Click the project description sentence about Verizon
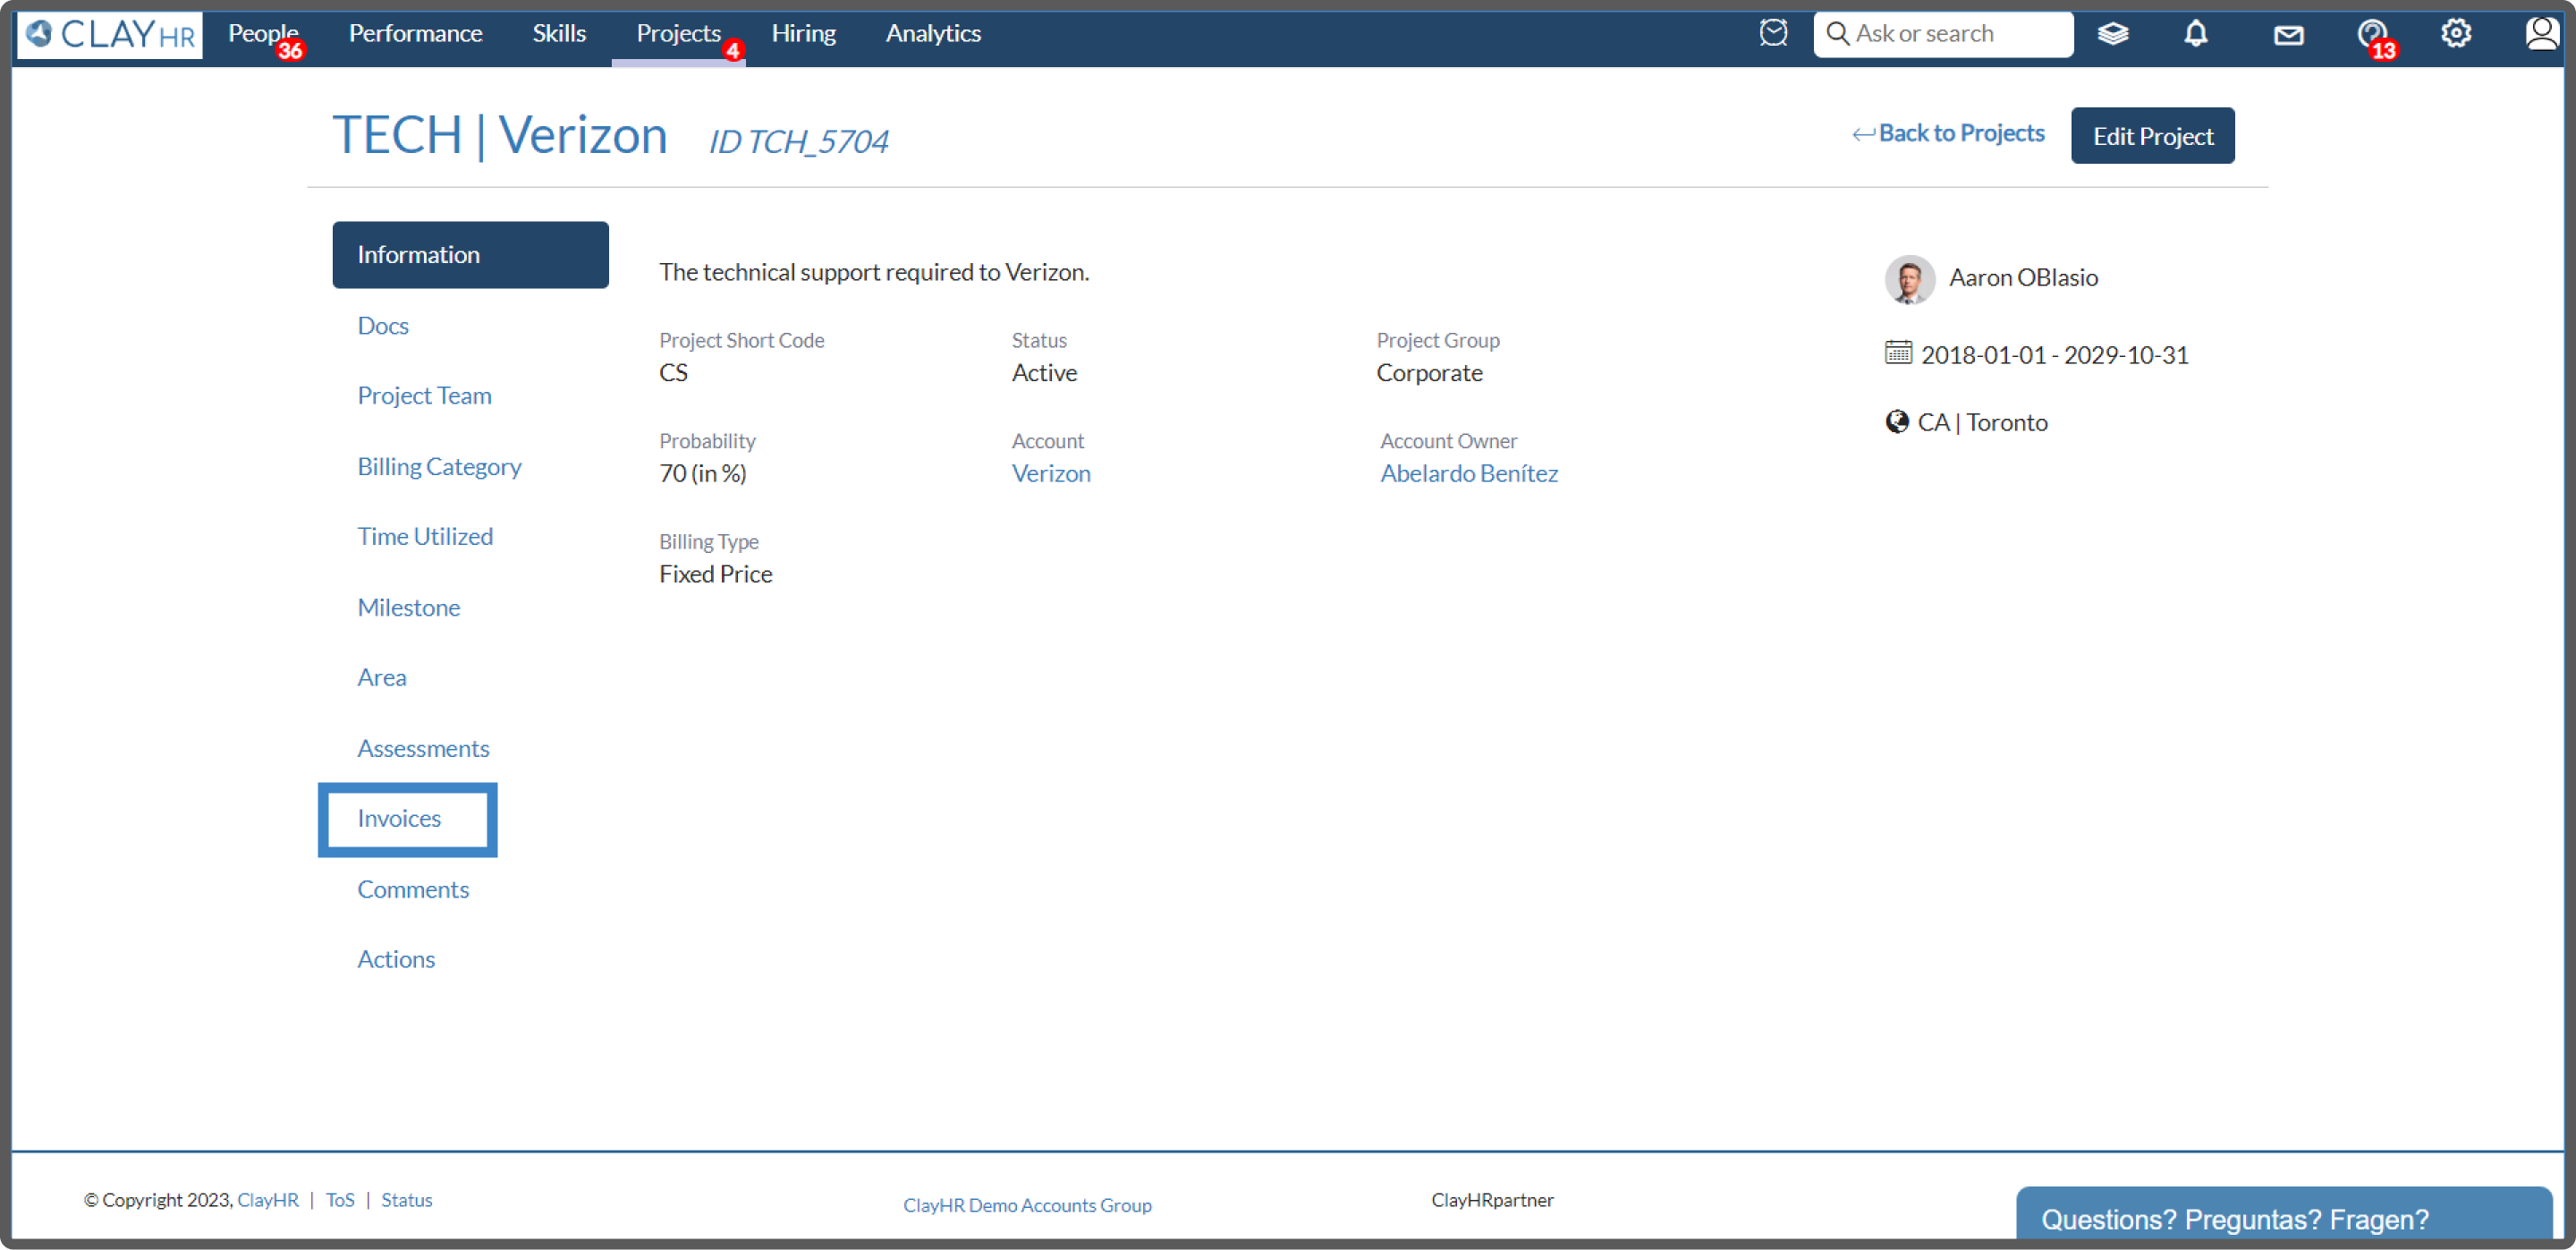 point(874,272)
